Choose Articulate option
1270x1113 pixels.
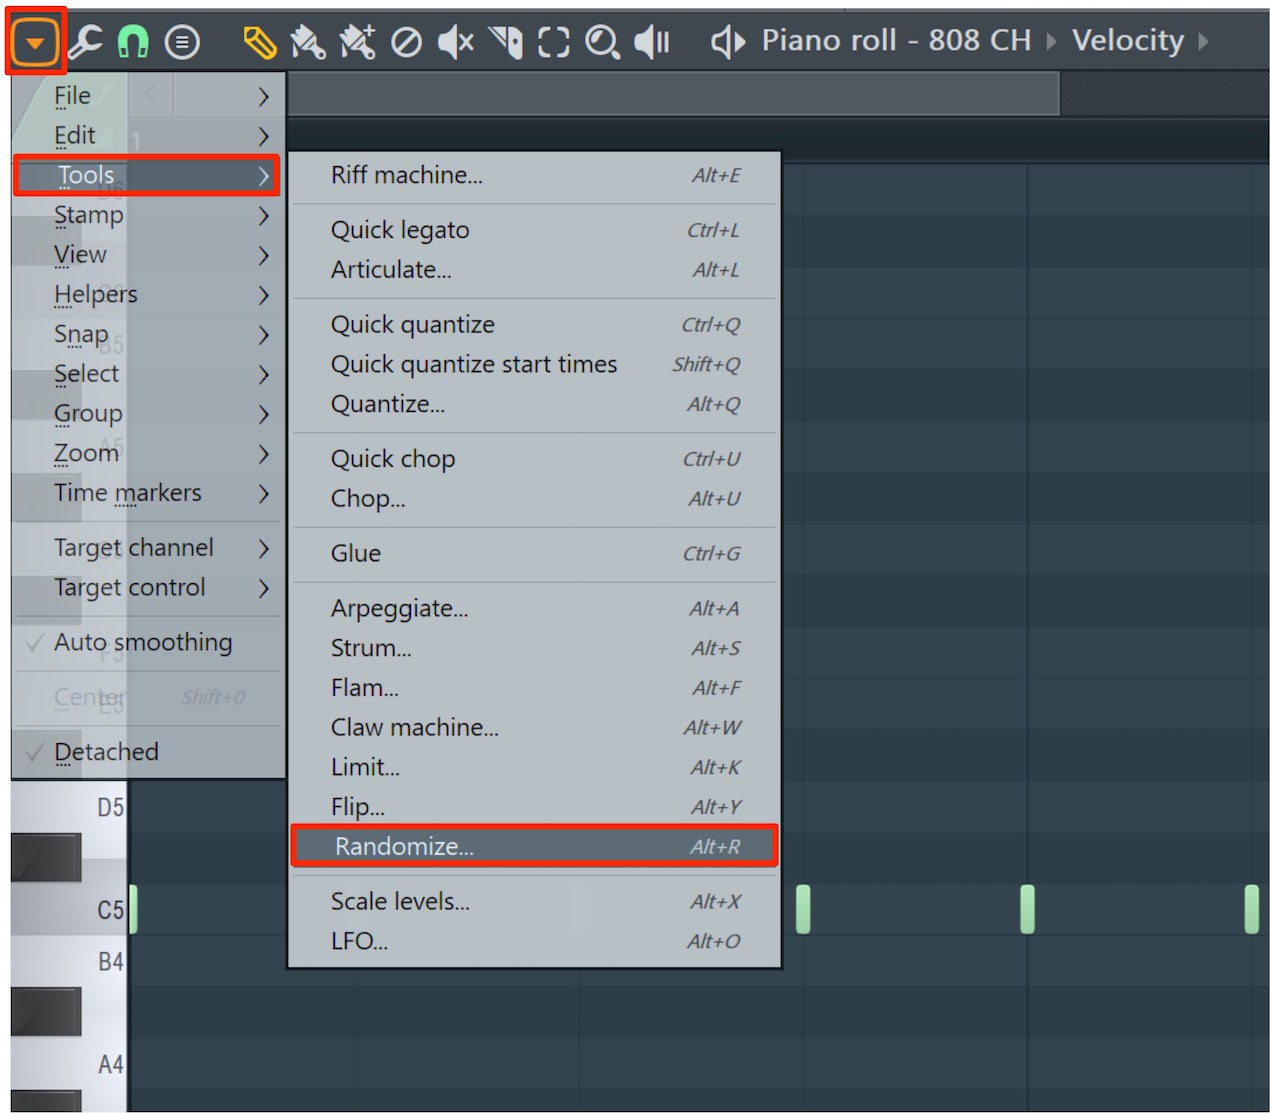point(535,270)
